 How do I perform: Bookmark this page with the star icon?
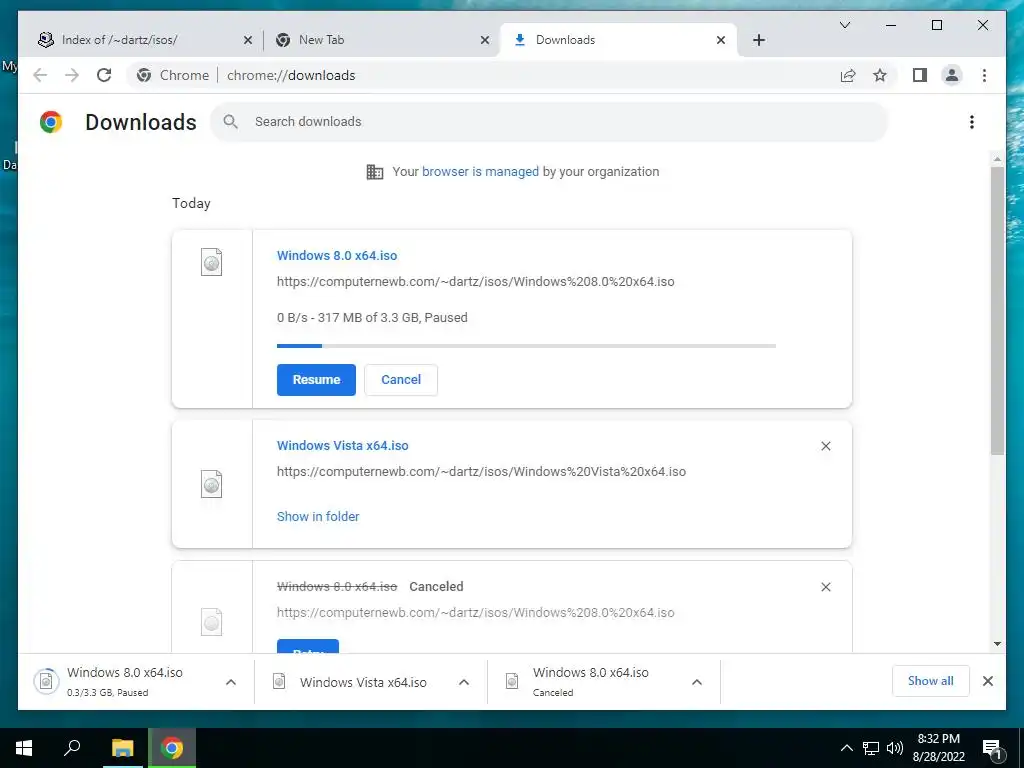[x=880, y=75]
